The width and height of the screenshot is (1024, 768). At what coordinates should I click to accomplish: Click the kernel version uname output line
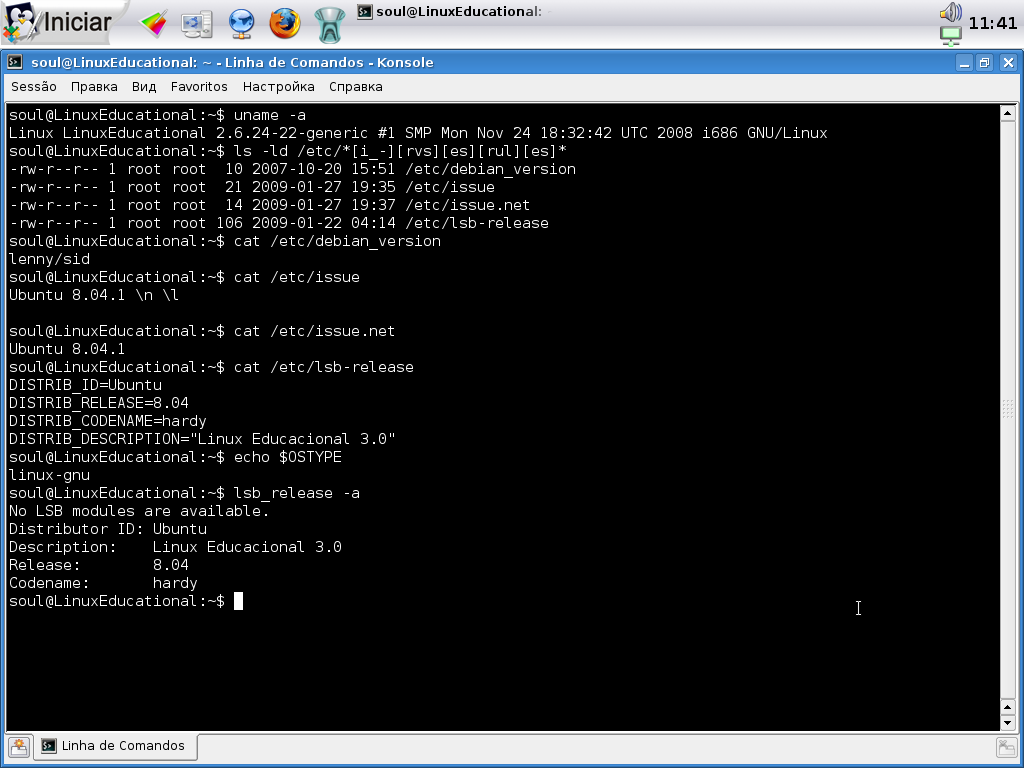(418, 133)
